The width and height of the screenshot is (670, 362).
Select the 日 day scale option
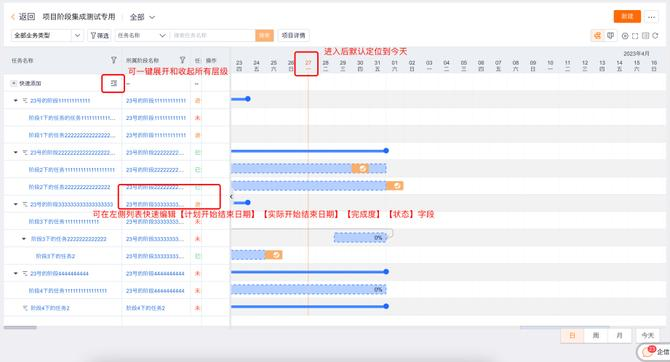click(x=572, y=336)
